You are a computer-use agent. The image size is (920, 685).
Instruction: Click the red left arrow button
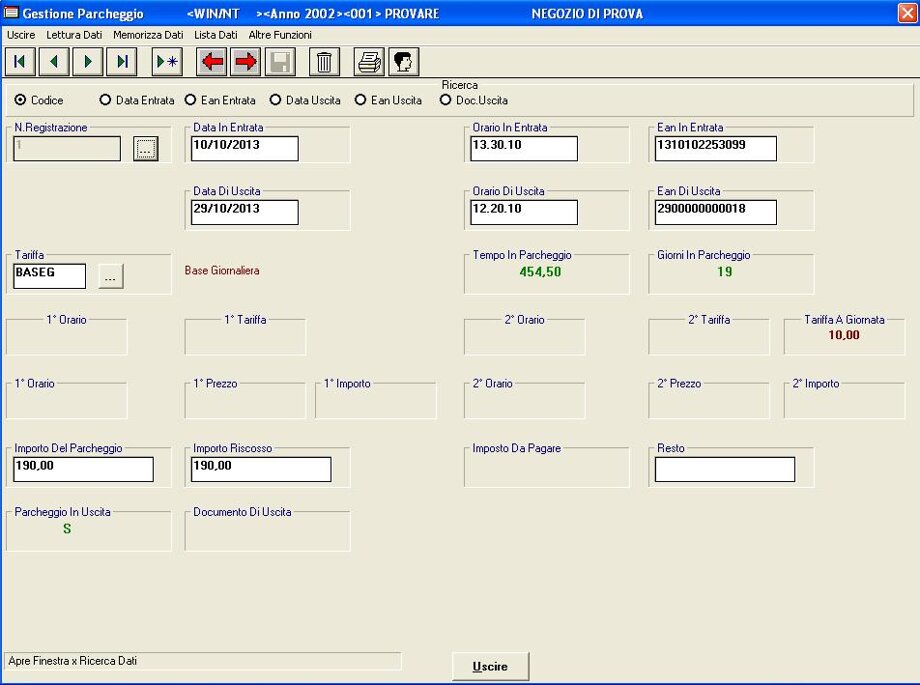click(212, 62)
